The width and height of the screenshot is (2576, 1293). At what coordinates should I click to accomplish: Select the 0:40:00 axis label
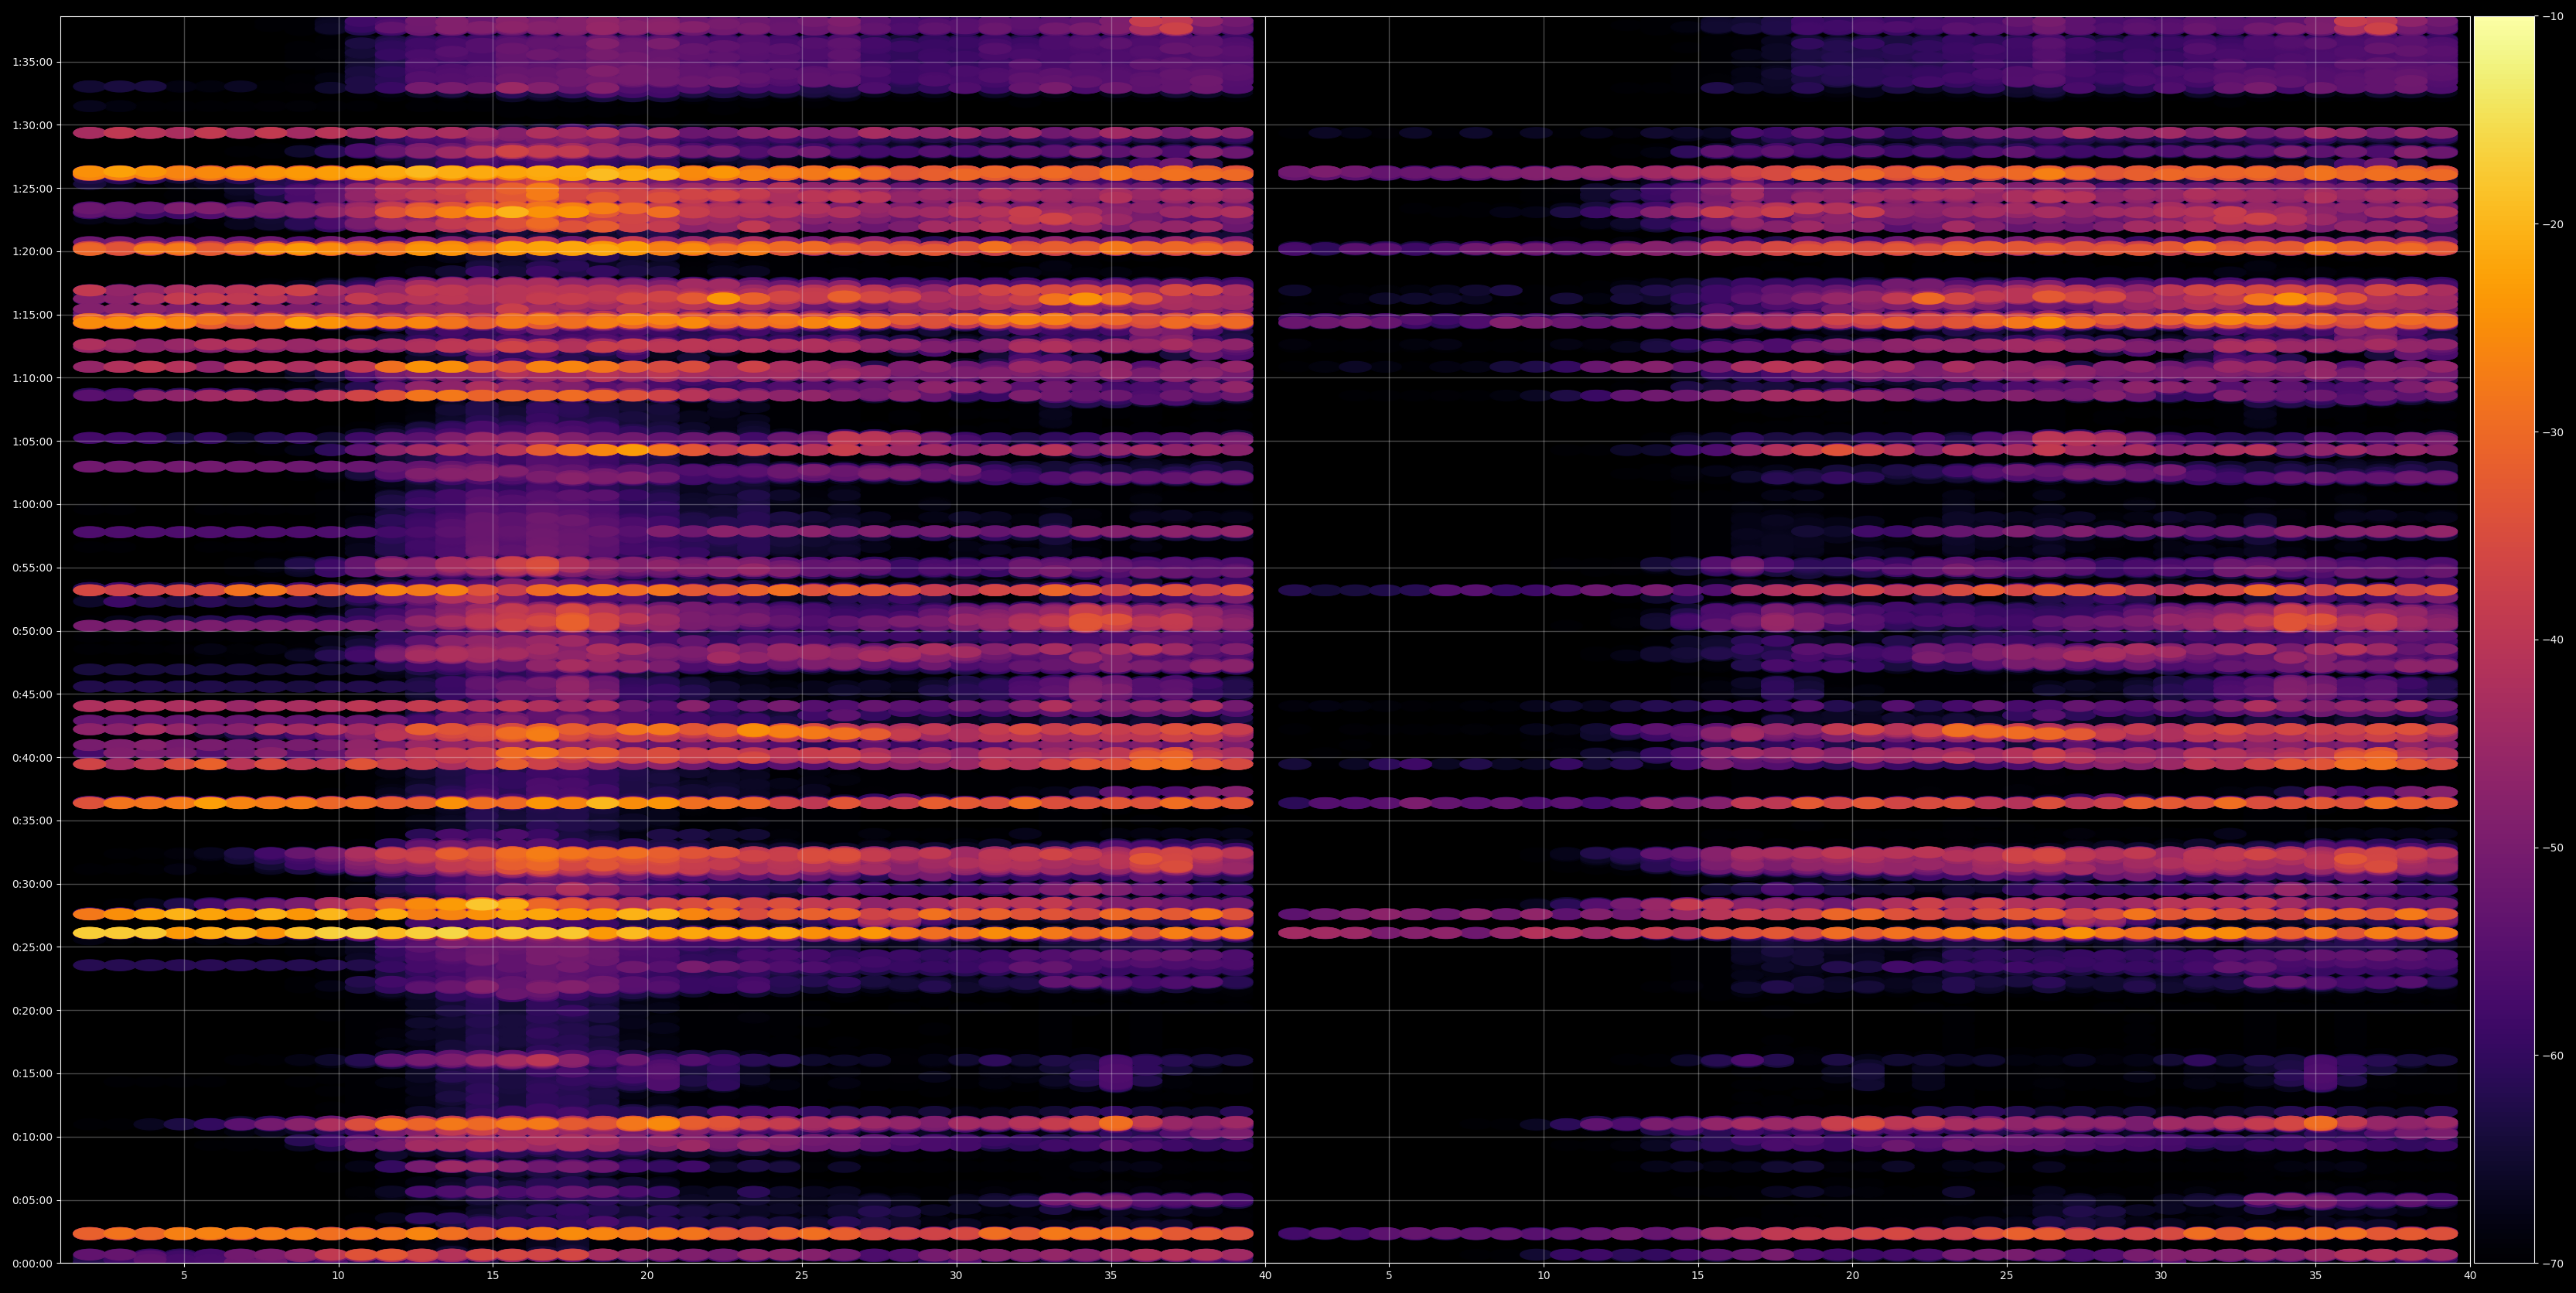[x=32, y=758]
